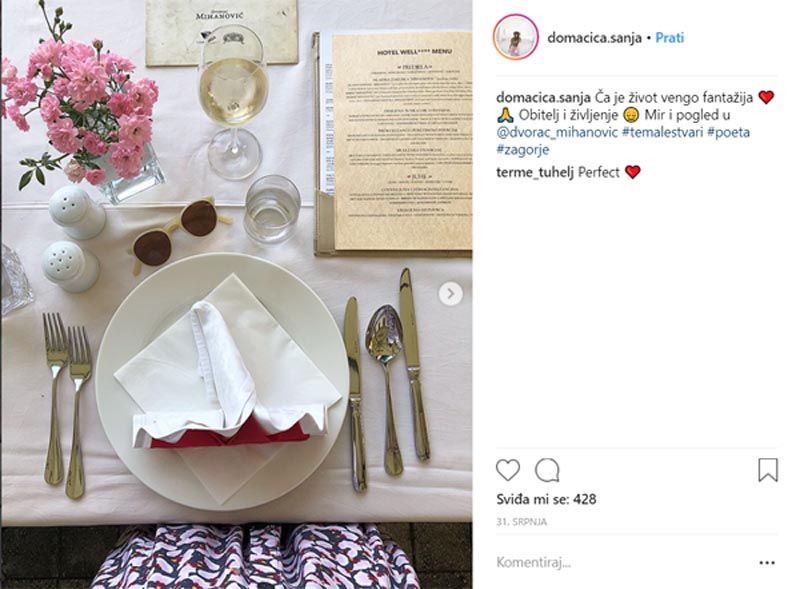
Task: Open the #zagorje hashtag
Action: 523,150
